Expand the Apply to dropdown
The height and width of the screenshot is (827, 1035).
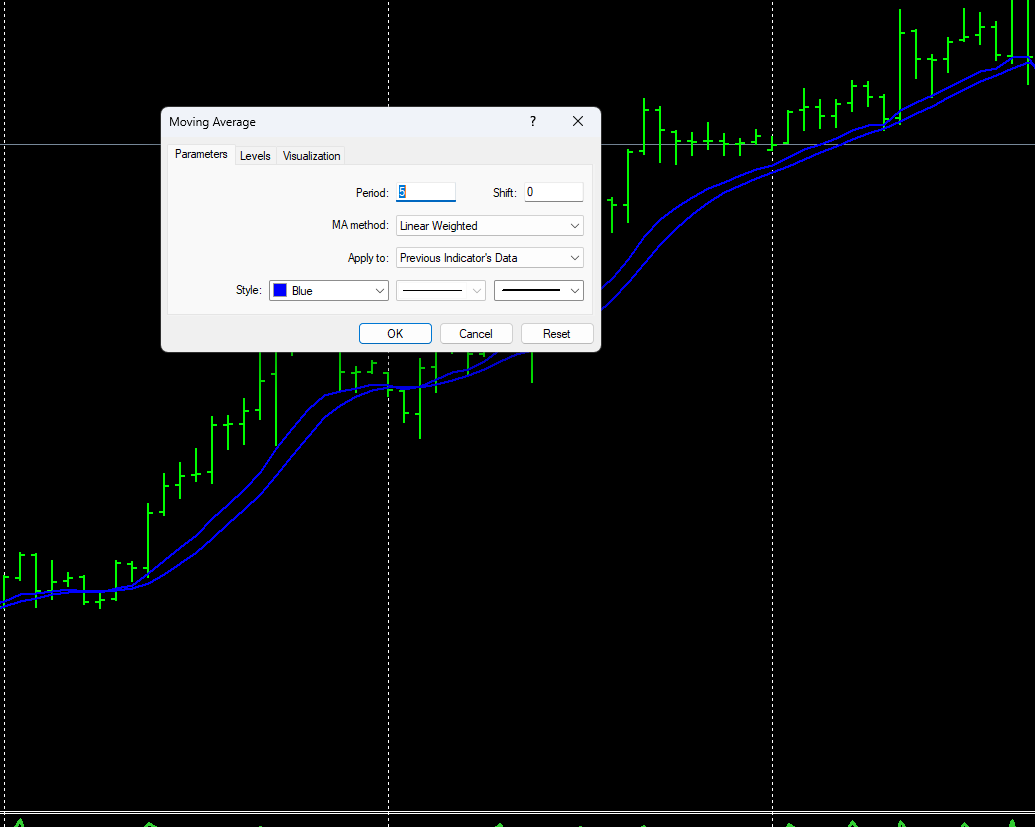(x=490, y=258)
